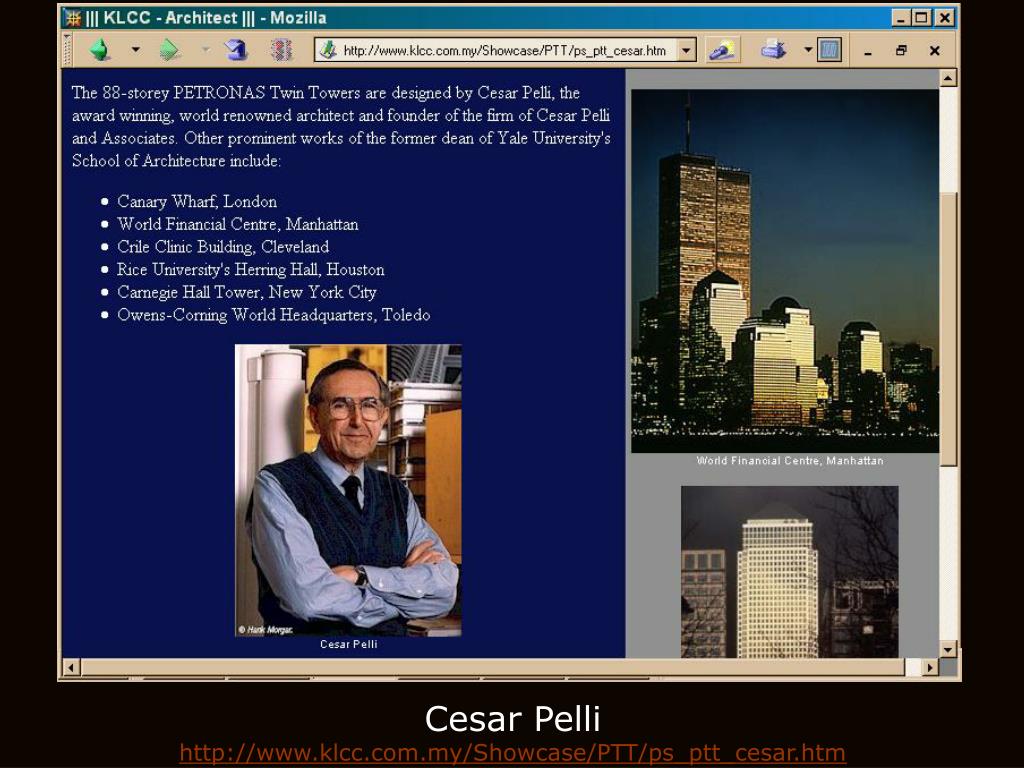Click the horizontal scrollbar right arrow

click(929, 667)
